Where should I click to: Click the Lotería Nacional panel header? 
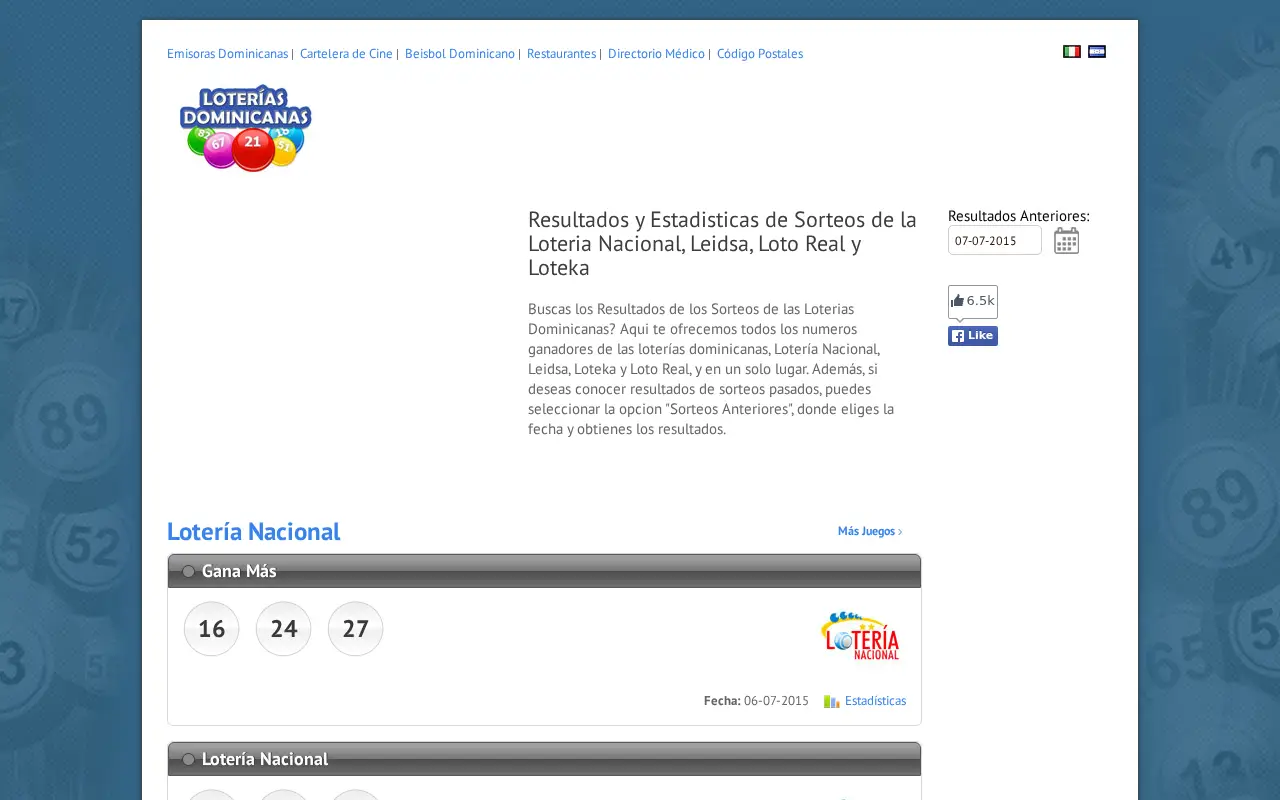[544, 759]
